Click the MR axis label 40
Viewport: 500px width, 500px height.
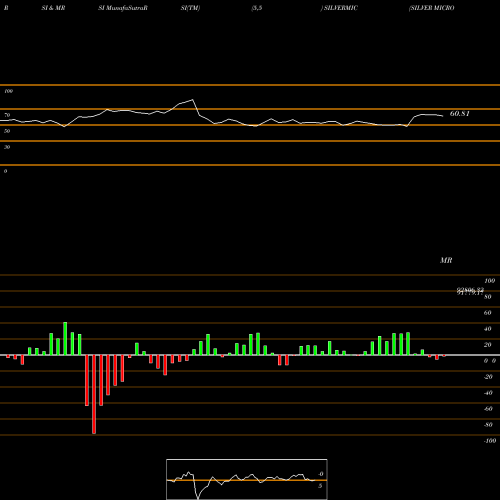[x=487, y=329]
